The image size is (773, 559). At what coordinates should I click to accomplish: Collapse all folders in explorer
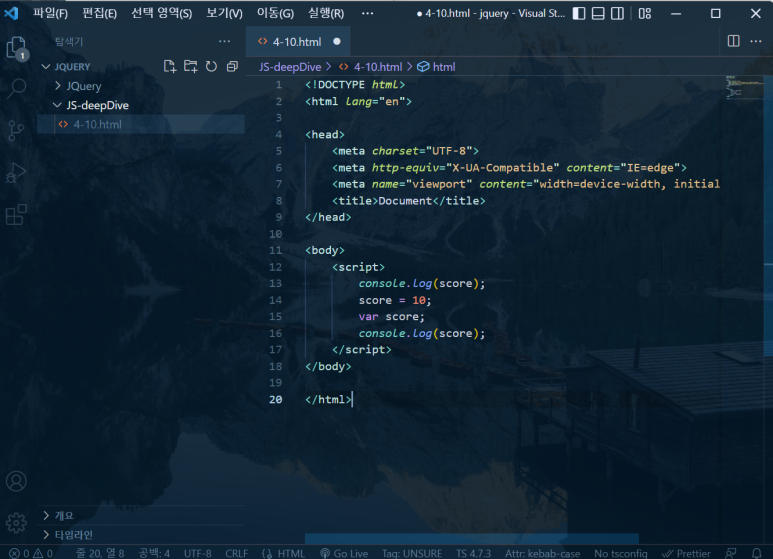(232, 67)
